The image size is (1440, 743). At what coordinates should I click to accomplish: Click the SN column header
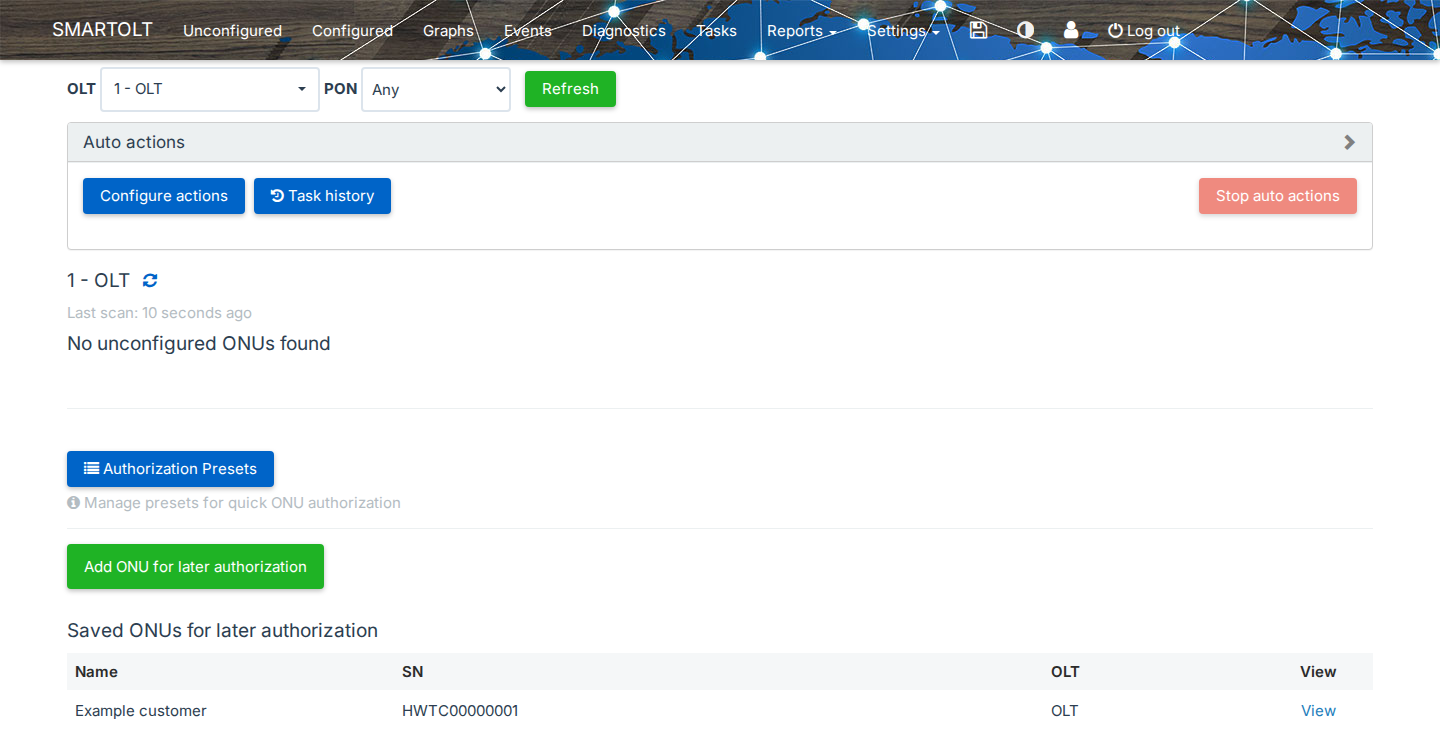[412, 672]
